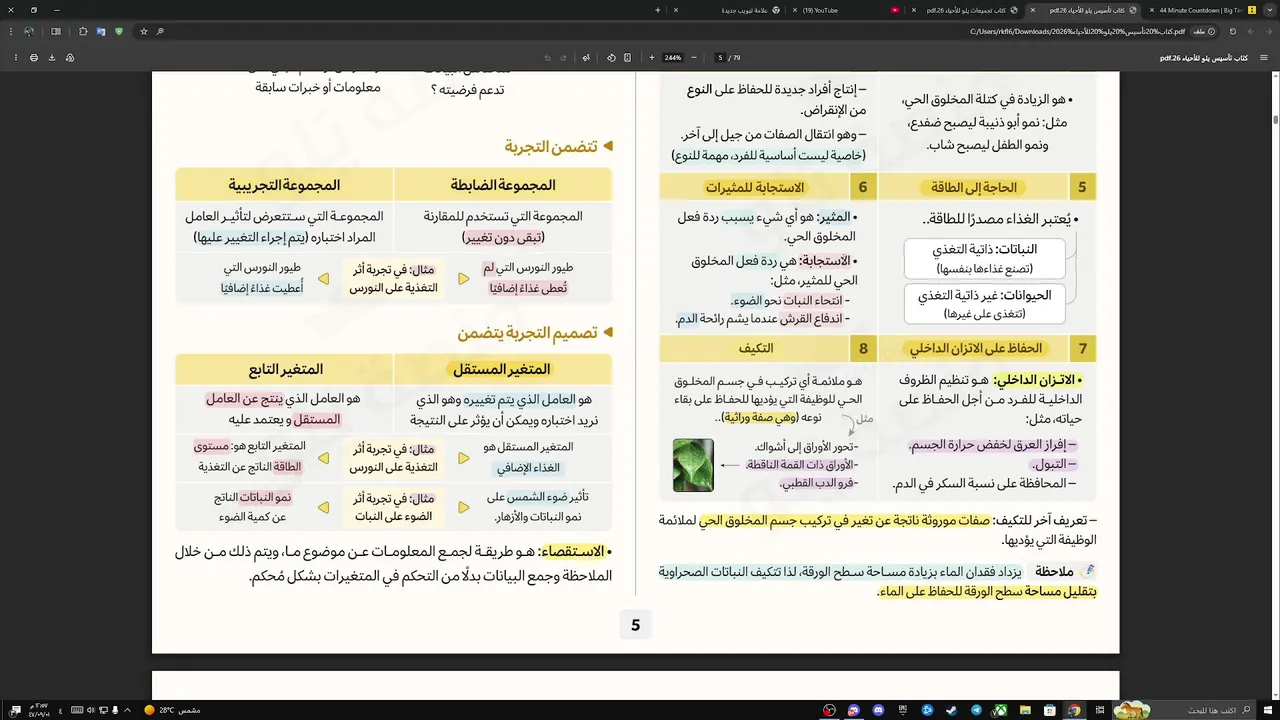Open the side panel icon
The height and width of the screenshot is (720, 1280).
(56, 31)
